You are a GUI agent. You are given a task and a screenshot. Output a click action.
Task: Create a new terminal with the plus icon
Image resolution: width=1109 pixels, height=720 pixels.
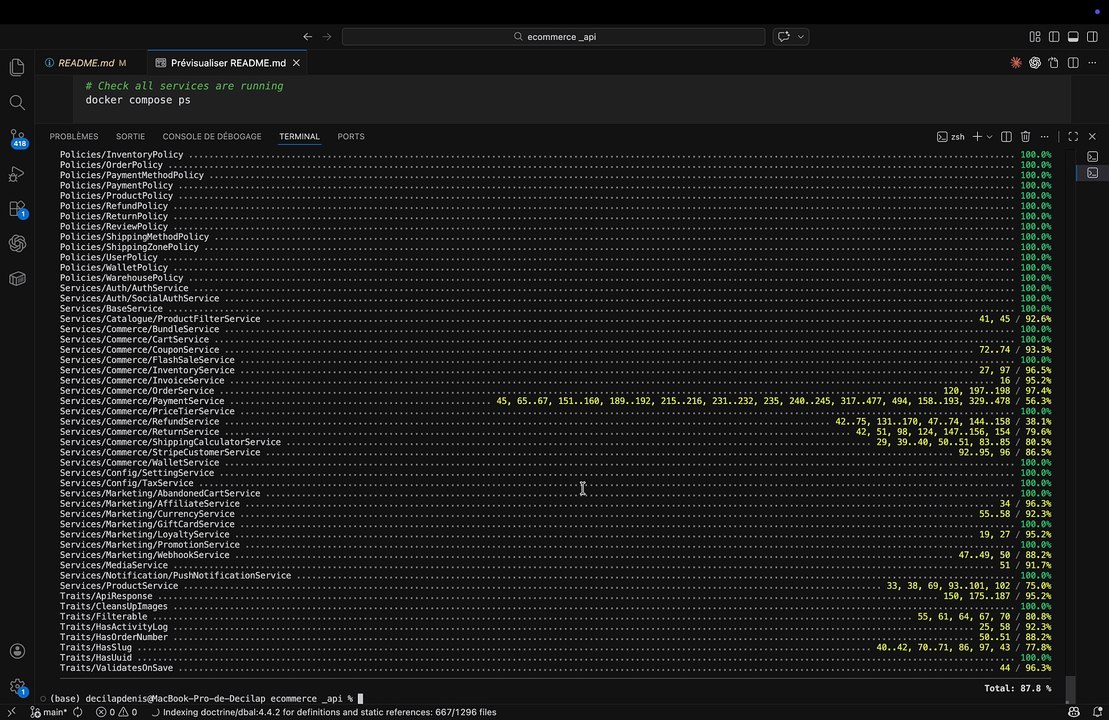[977, 137]
